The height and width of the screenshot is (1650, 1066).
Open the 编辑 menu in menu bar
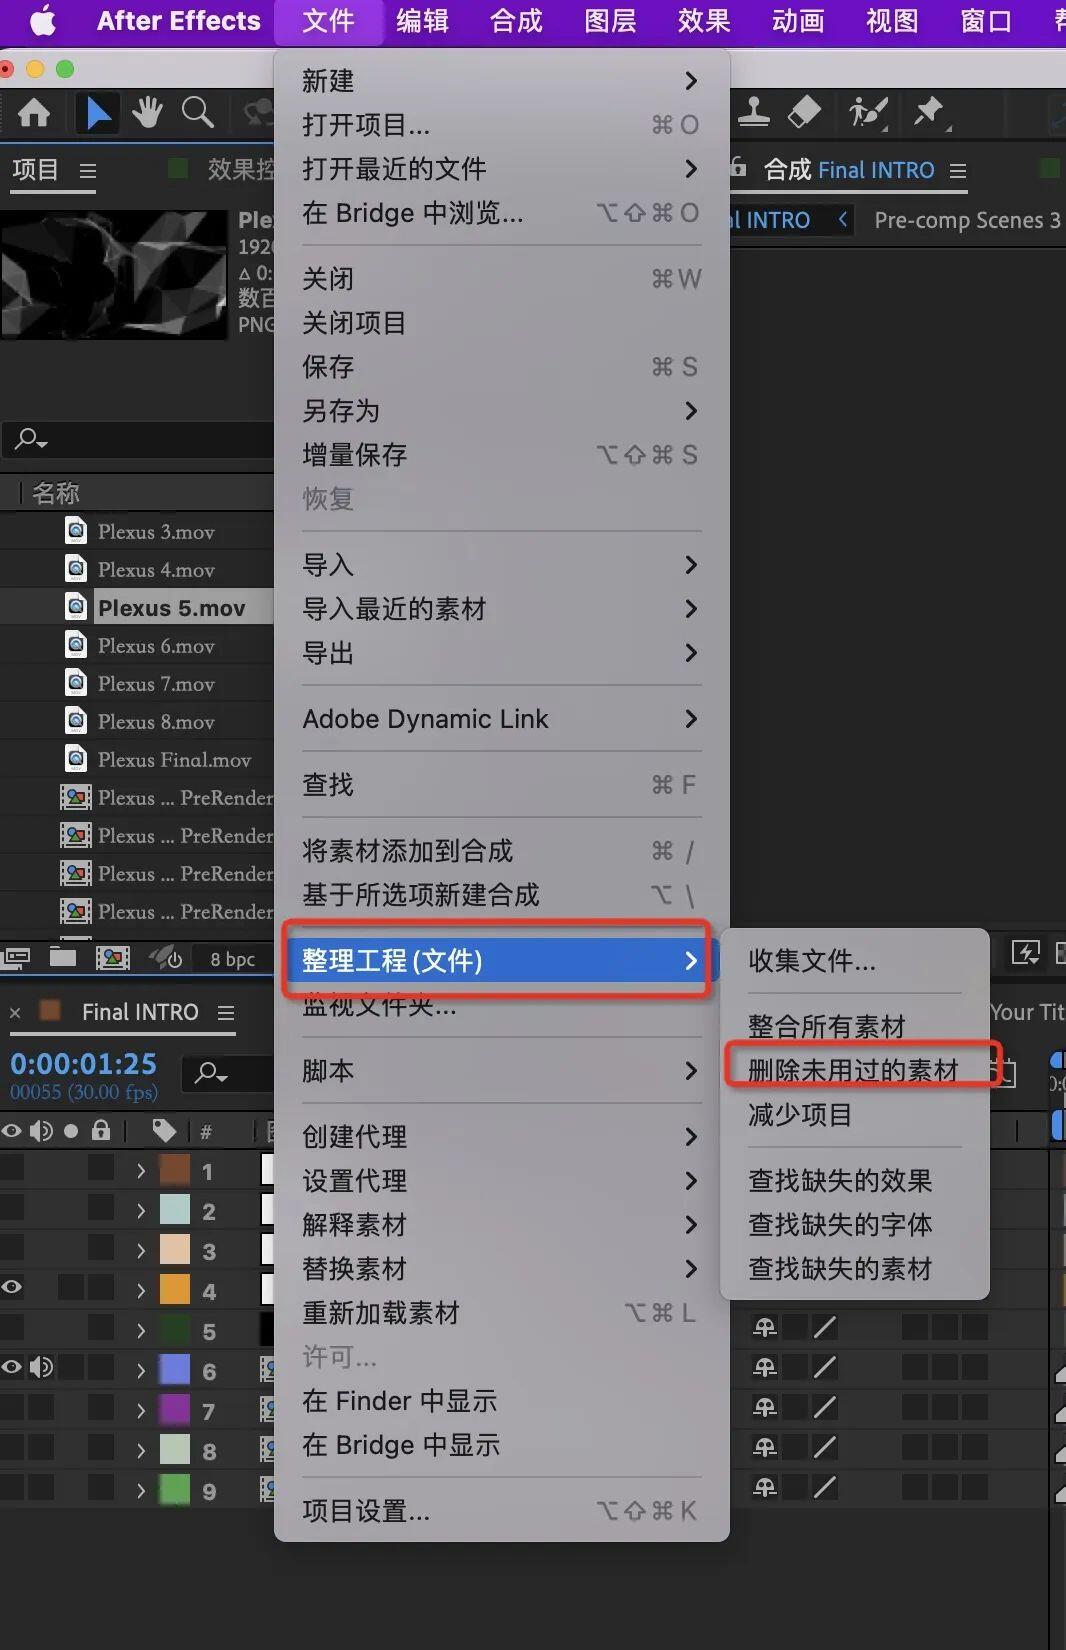click(x=422, y=21)
